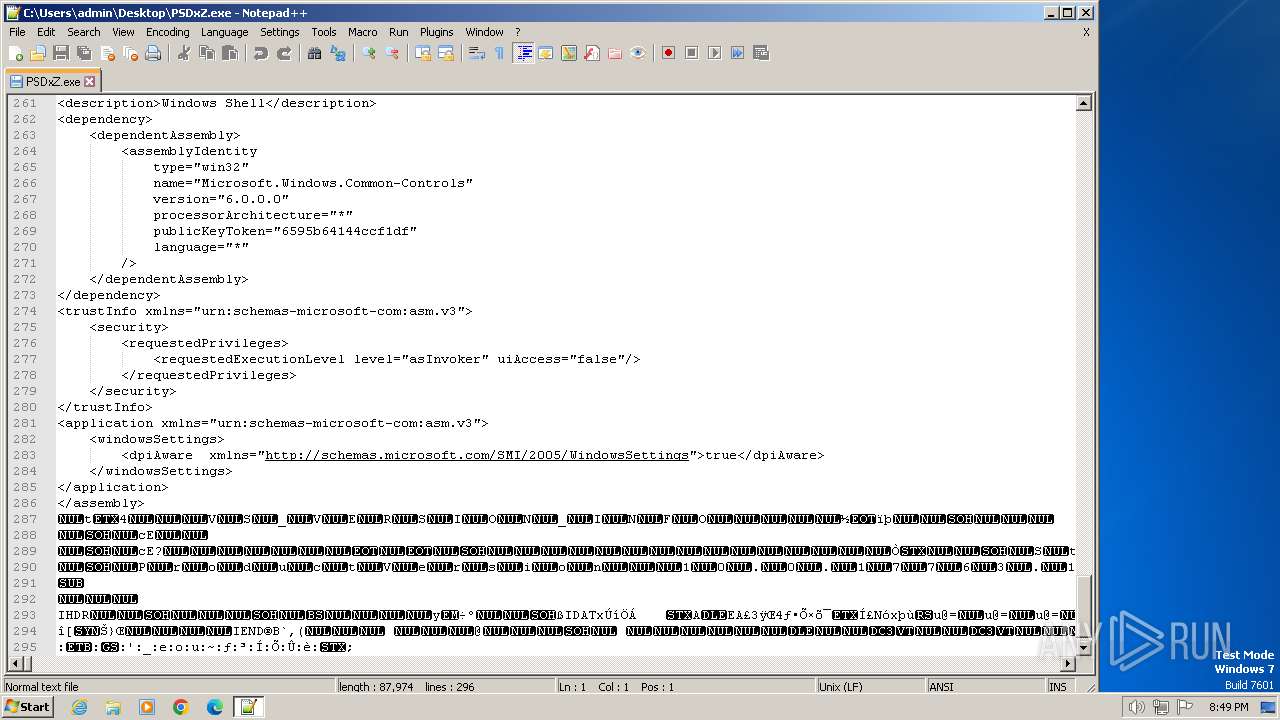This screenshot has width=1280, height=720.
Task: Click the Redo arrow icon
Action: (x=284, y=53)
